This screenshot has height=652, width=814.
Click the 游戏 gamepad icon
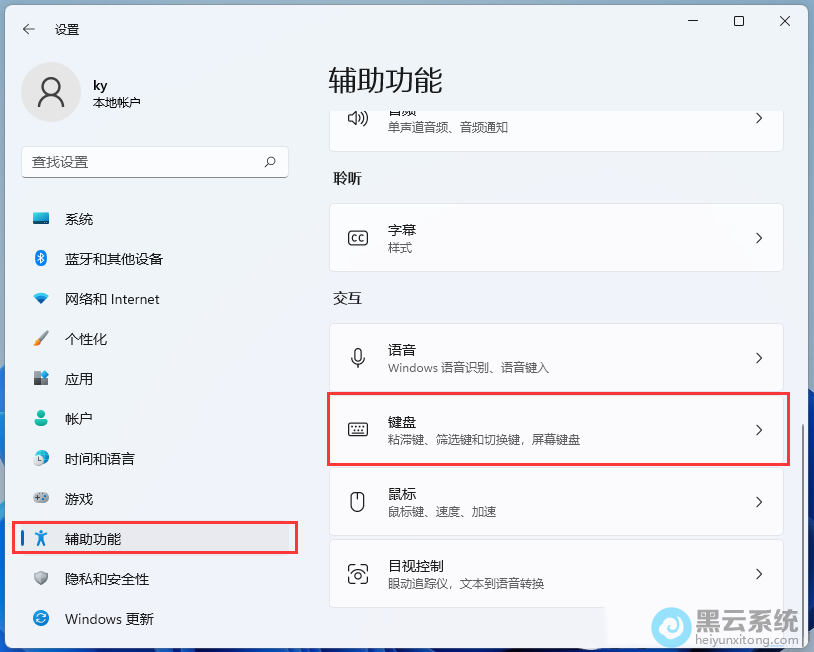[41, 499]
